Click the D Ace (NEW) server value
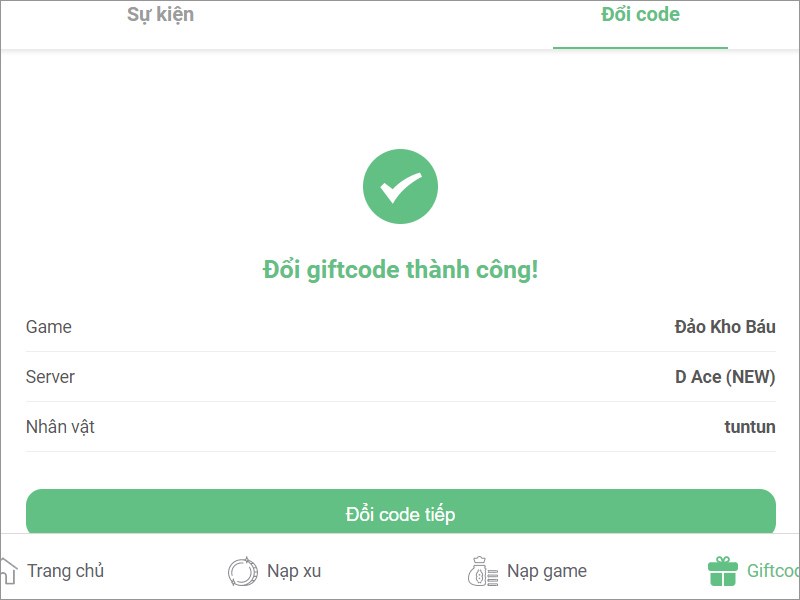800x600 pixels. pyautogui.click(x=725, y=377)
